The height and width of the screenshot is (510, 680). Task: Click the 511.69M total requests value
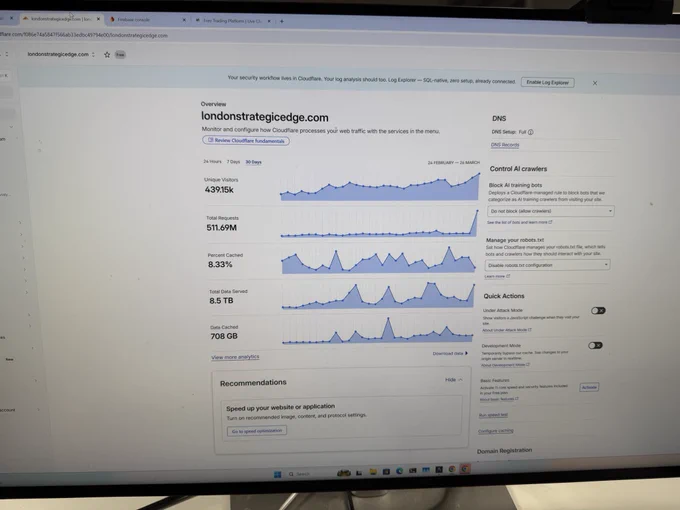[222, 228]
